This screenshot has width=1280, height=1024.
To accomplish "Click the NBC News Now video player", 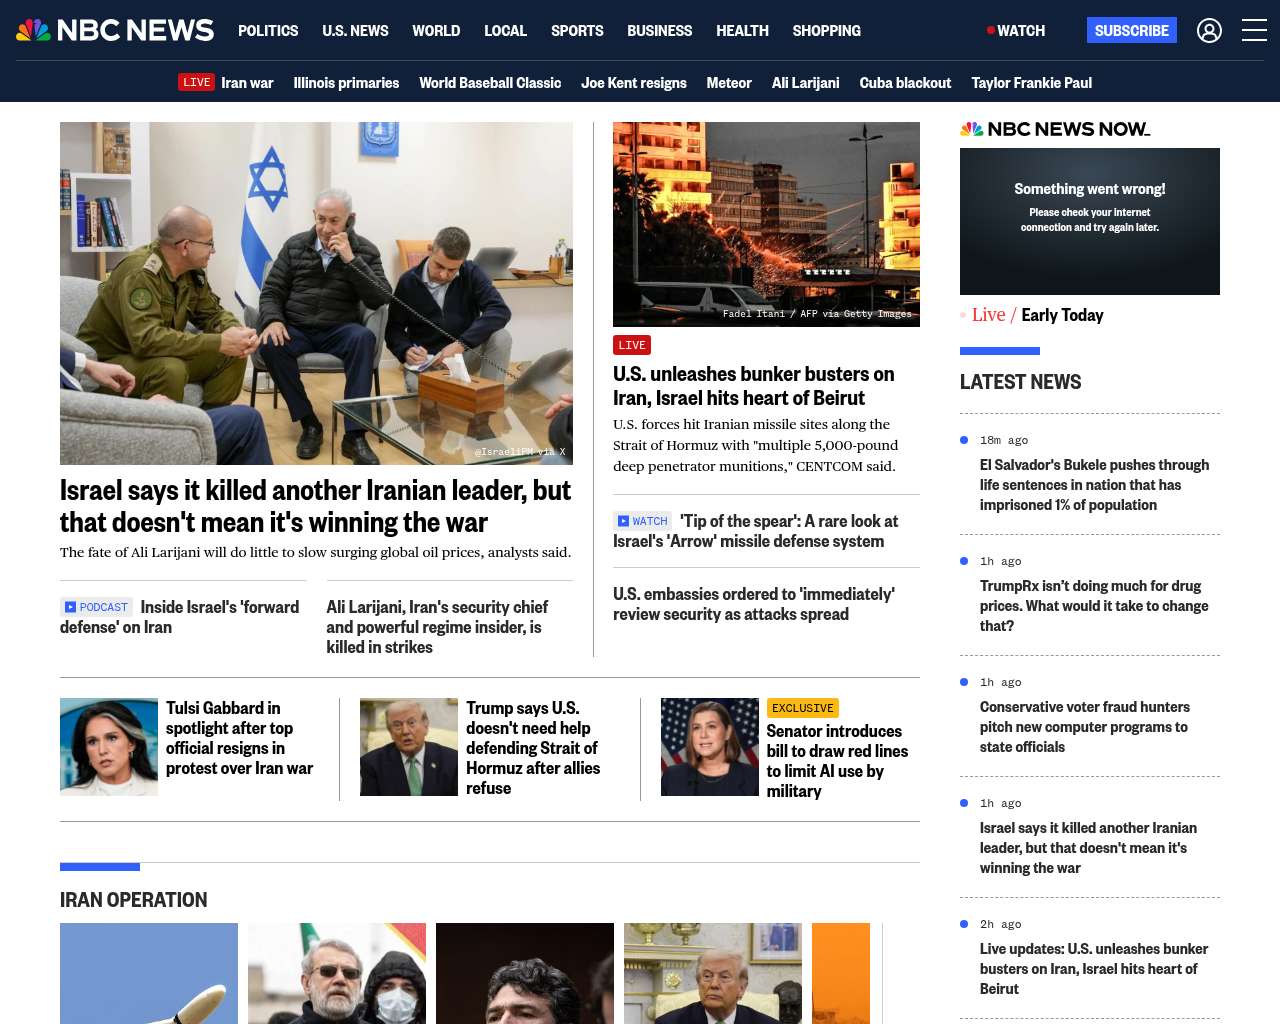I will [x=1090, y=221].
